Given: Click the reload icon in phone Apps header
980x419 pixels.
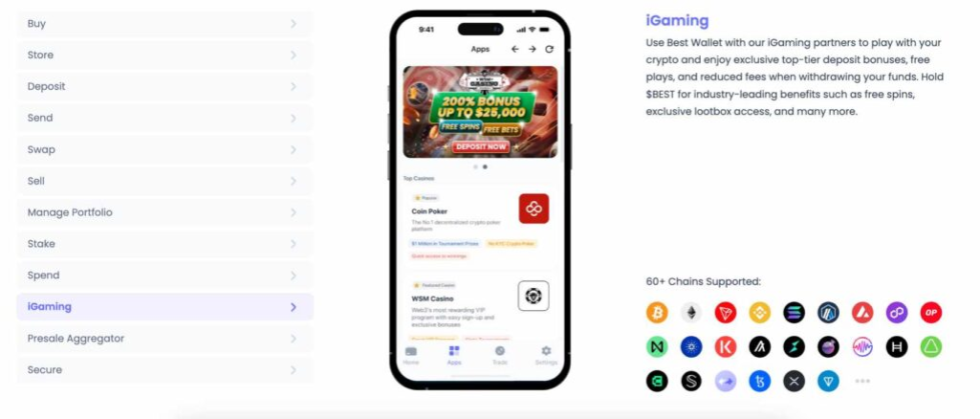Looking at the screenshot, I should [549, 49].
